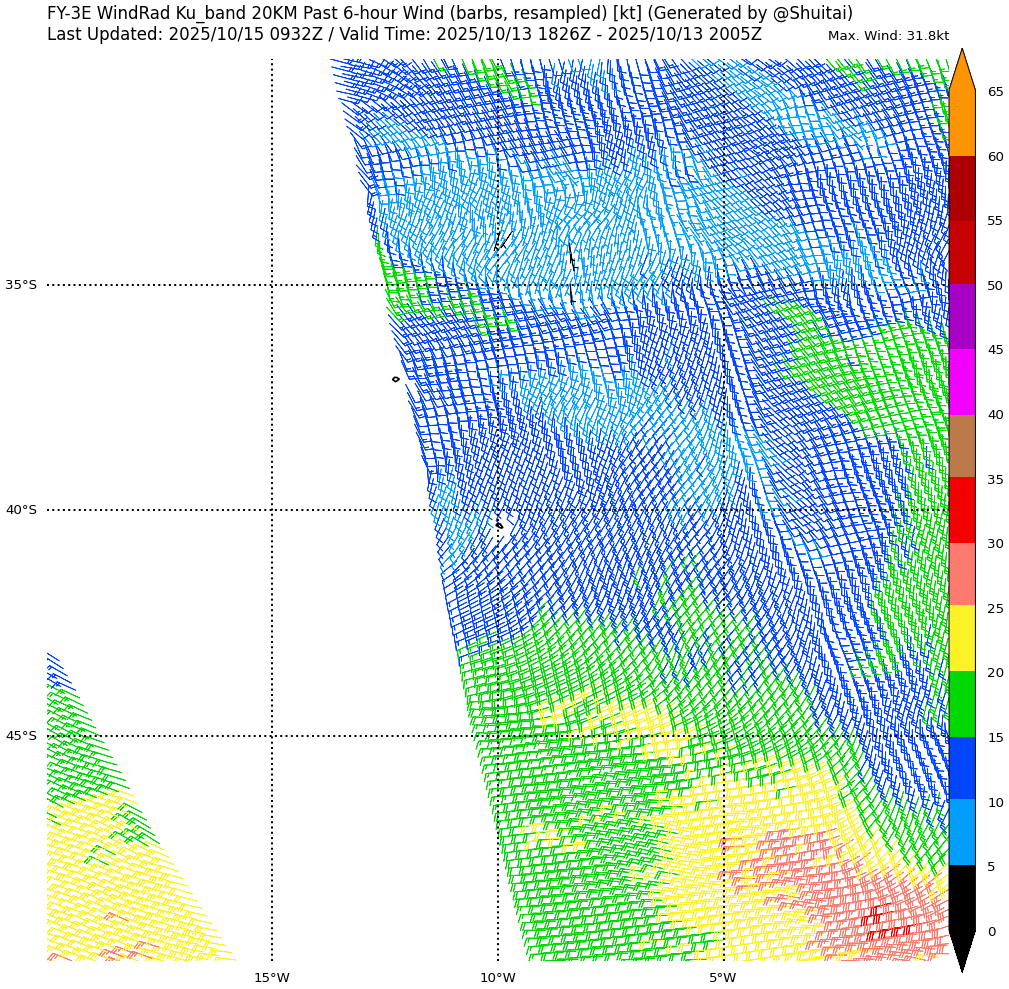This screenshot has width=1009, height=989.
Task: Click the 5°W longitude axis label
Action: 723,977
